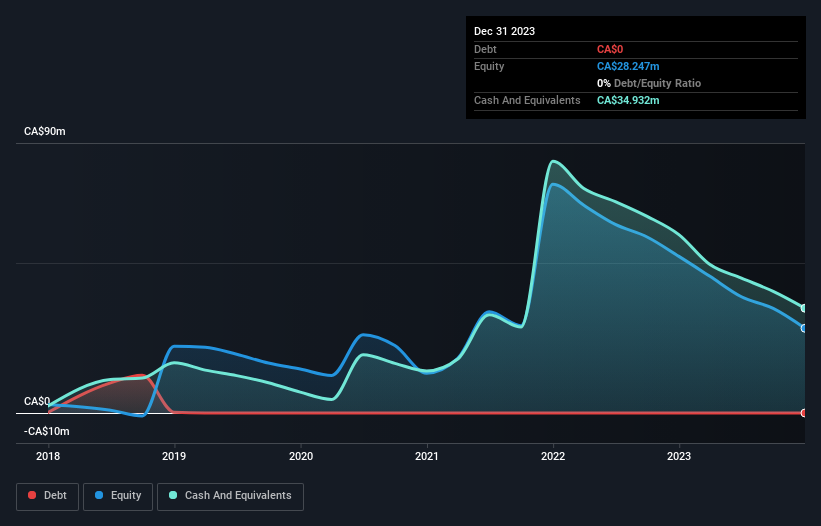The image size is (821, 526).
Task: Click the CA$90m y-axis label
Action: (x=45, y=131)
